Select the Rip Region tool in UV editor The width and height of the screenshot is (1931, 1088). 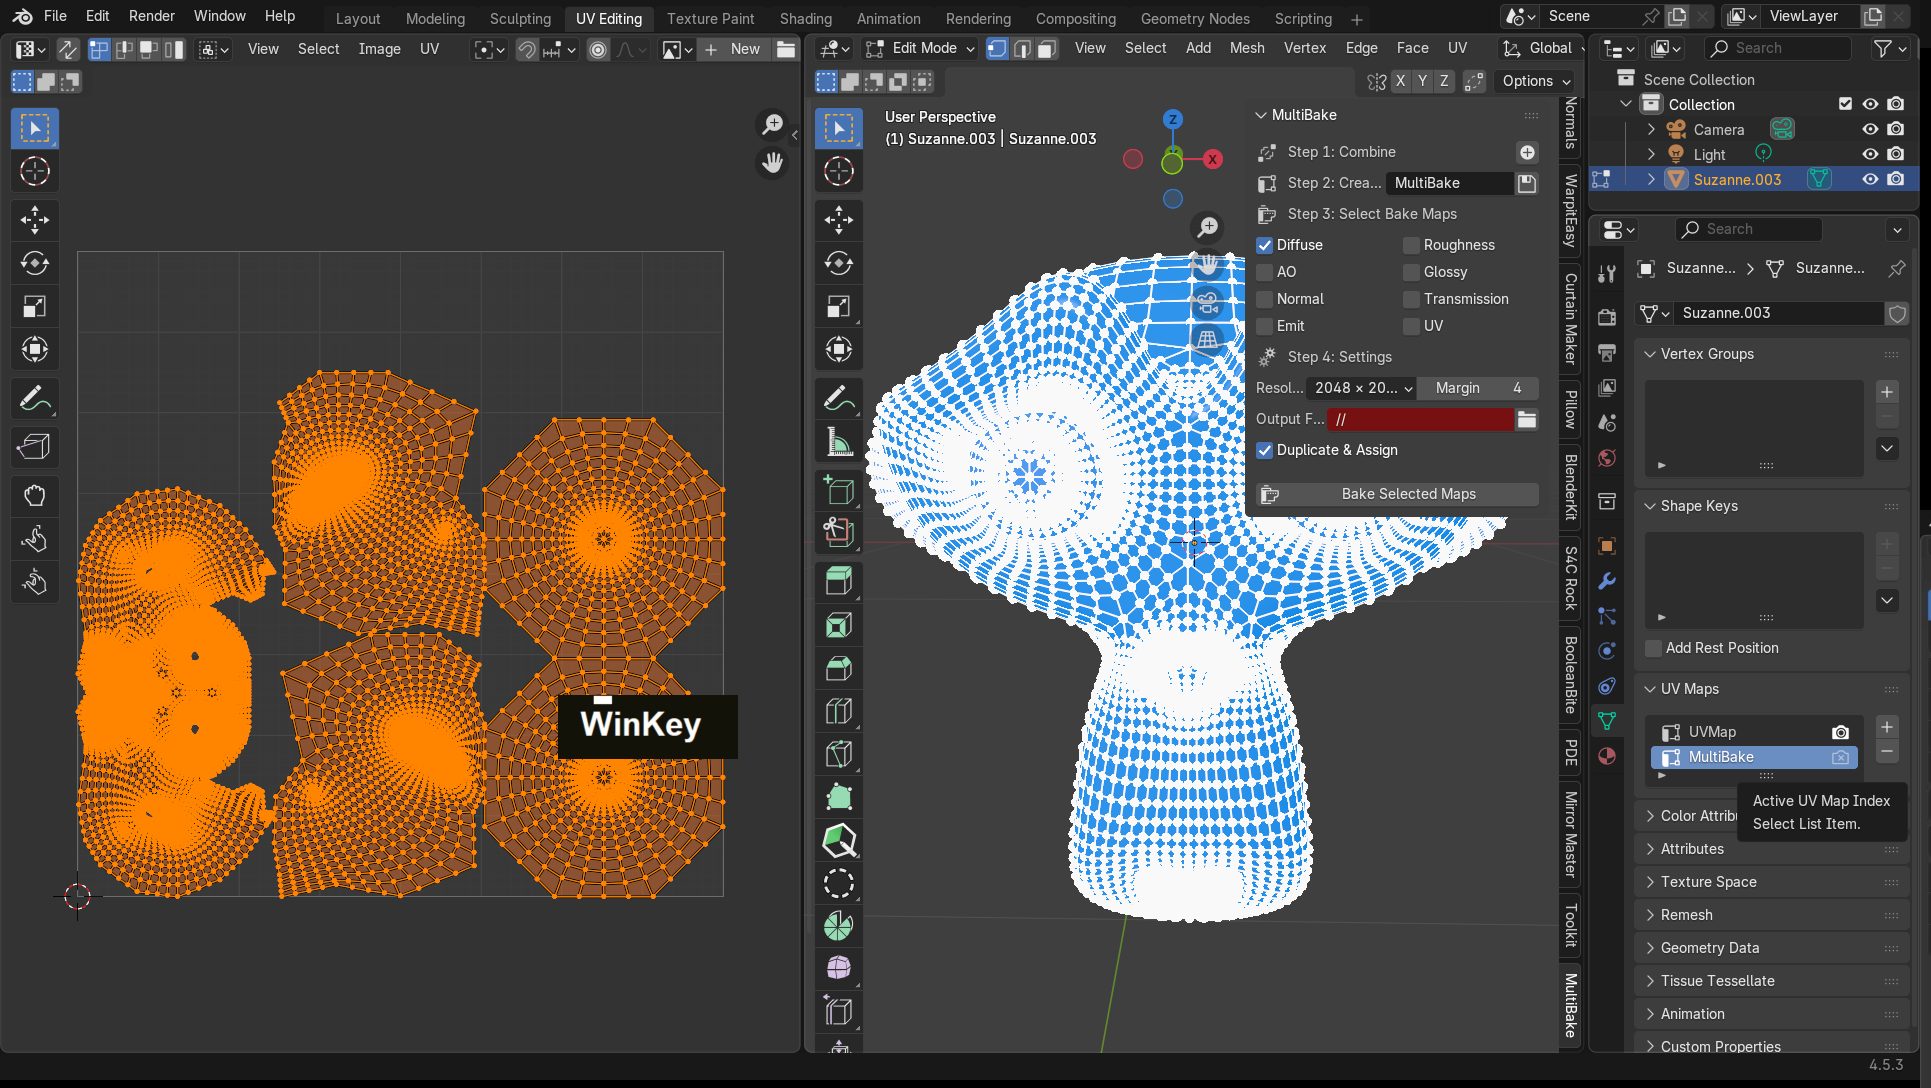(x=34, y=446)
